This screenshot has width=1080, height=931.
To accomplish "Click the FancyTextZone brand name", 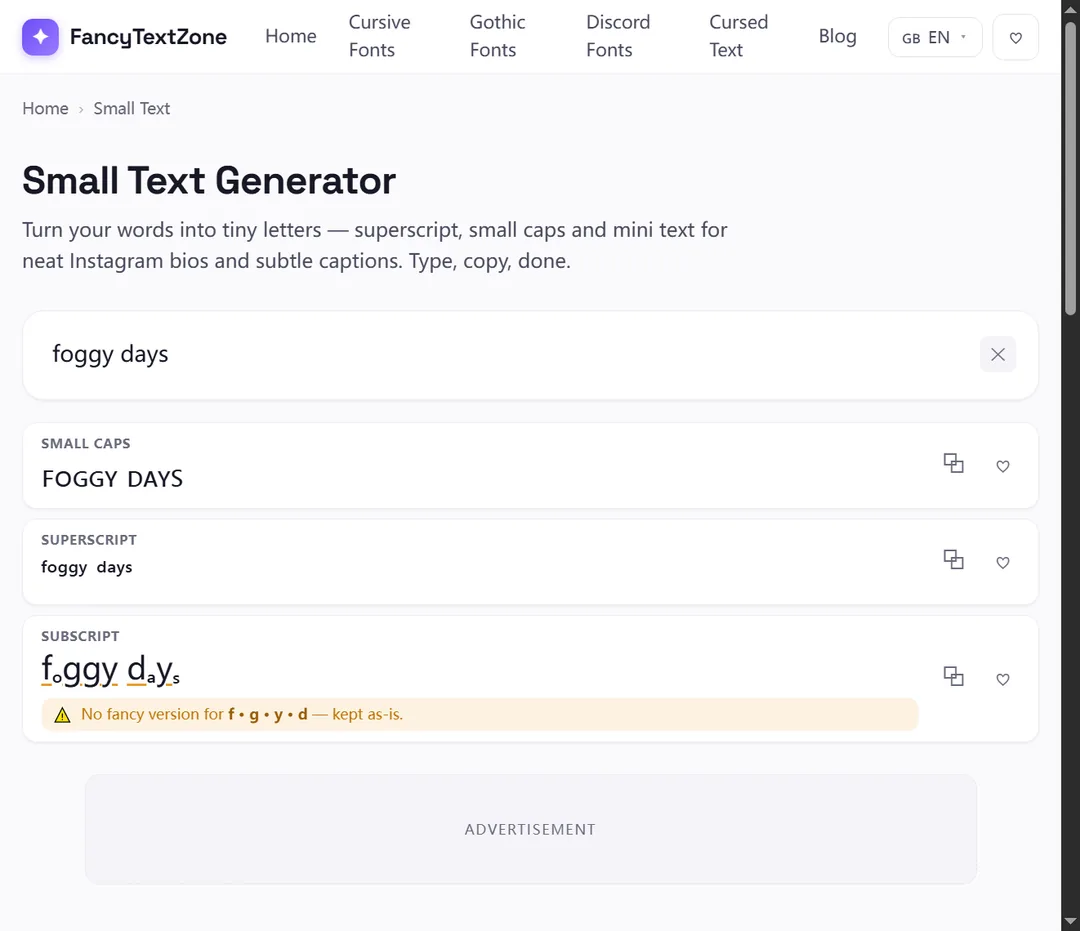I will [x=148, y=36].
